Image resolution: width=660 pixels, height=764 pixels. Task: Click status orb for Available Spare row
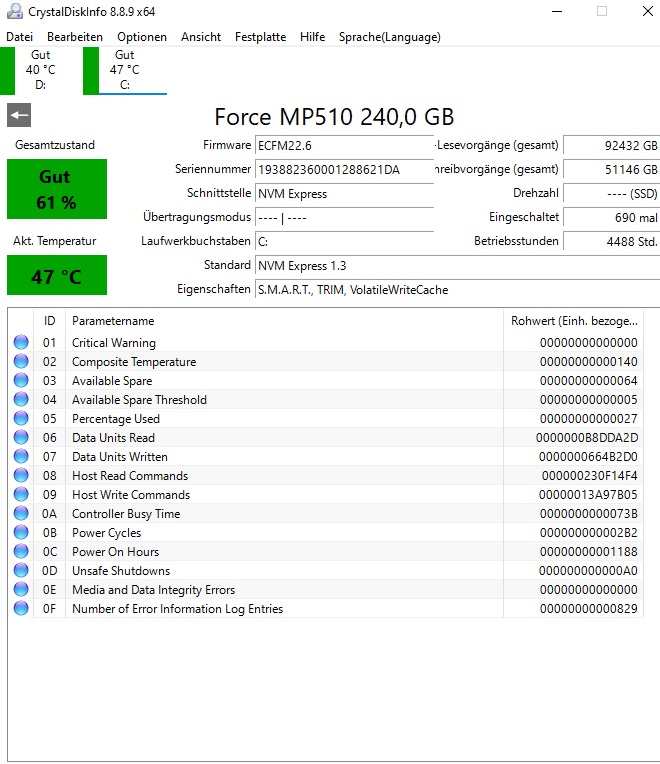point(21,380)
